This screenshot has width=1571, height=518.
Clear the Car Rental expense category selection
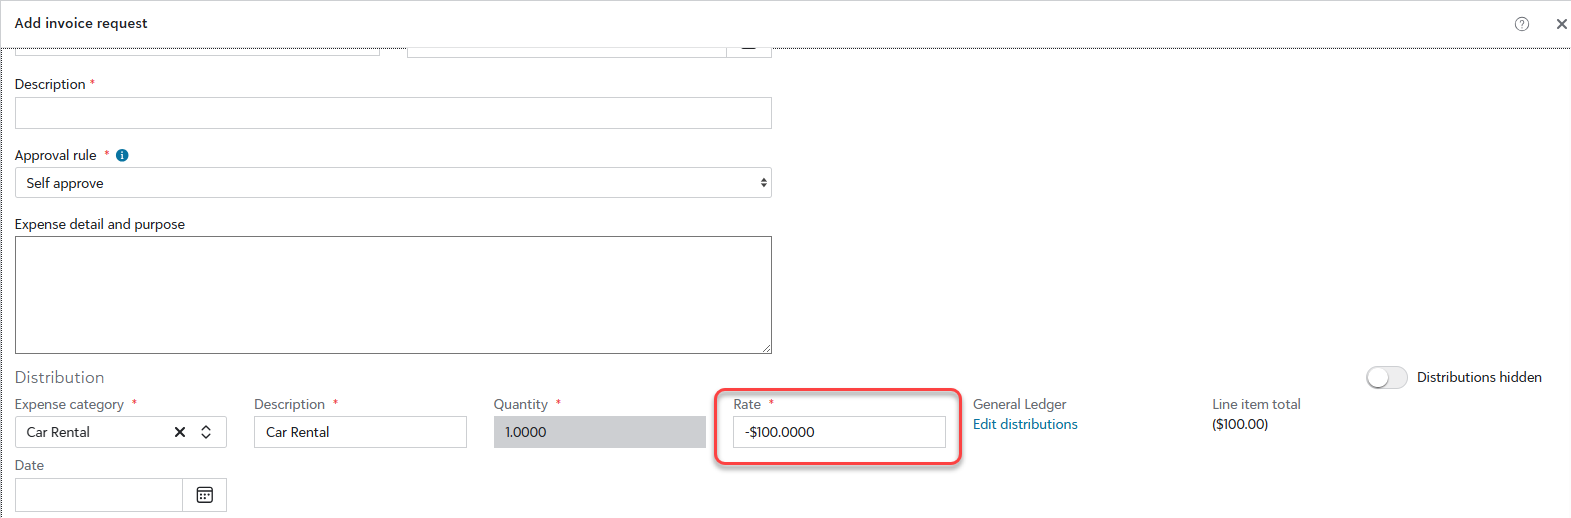coord(180,432)
